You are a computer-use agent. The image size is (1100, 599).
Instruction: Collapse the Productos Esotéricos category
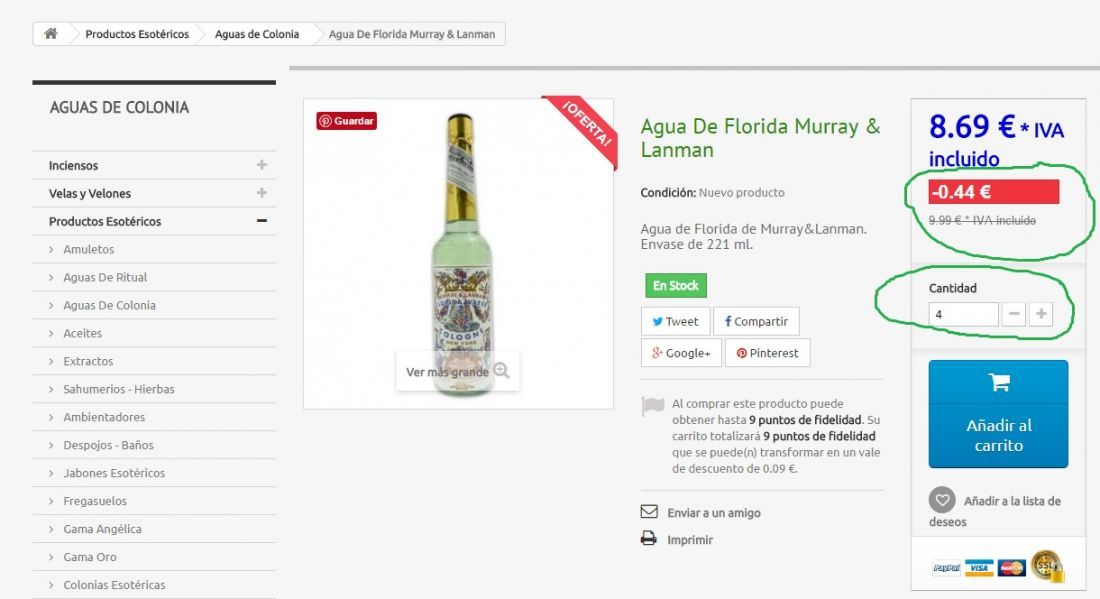point(262,221)
